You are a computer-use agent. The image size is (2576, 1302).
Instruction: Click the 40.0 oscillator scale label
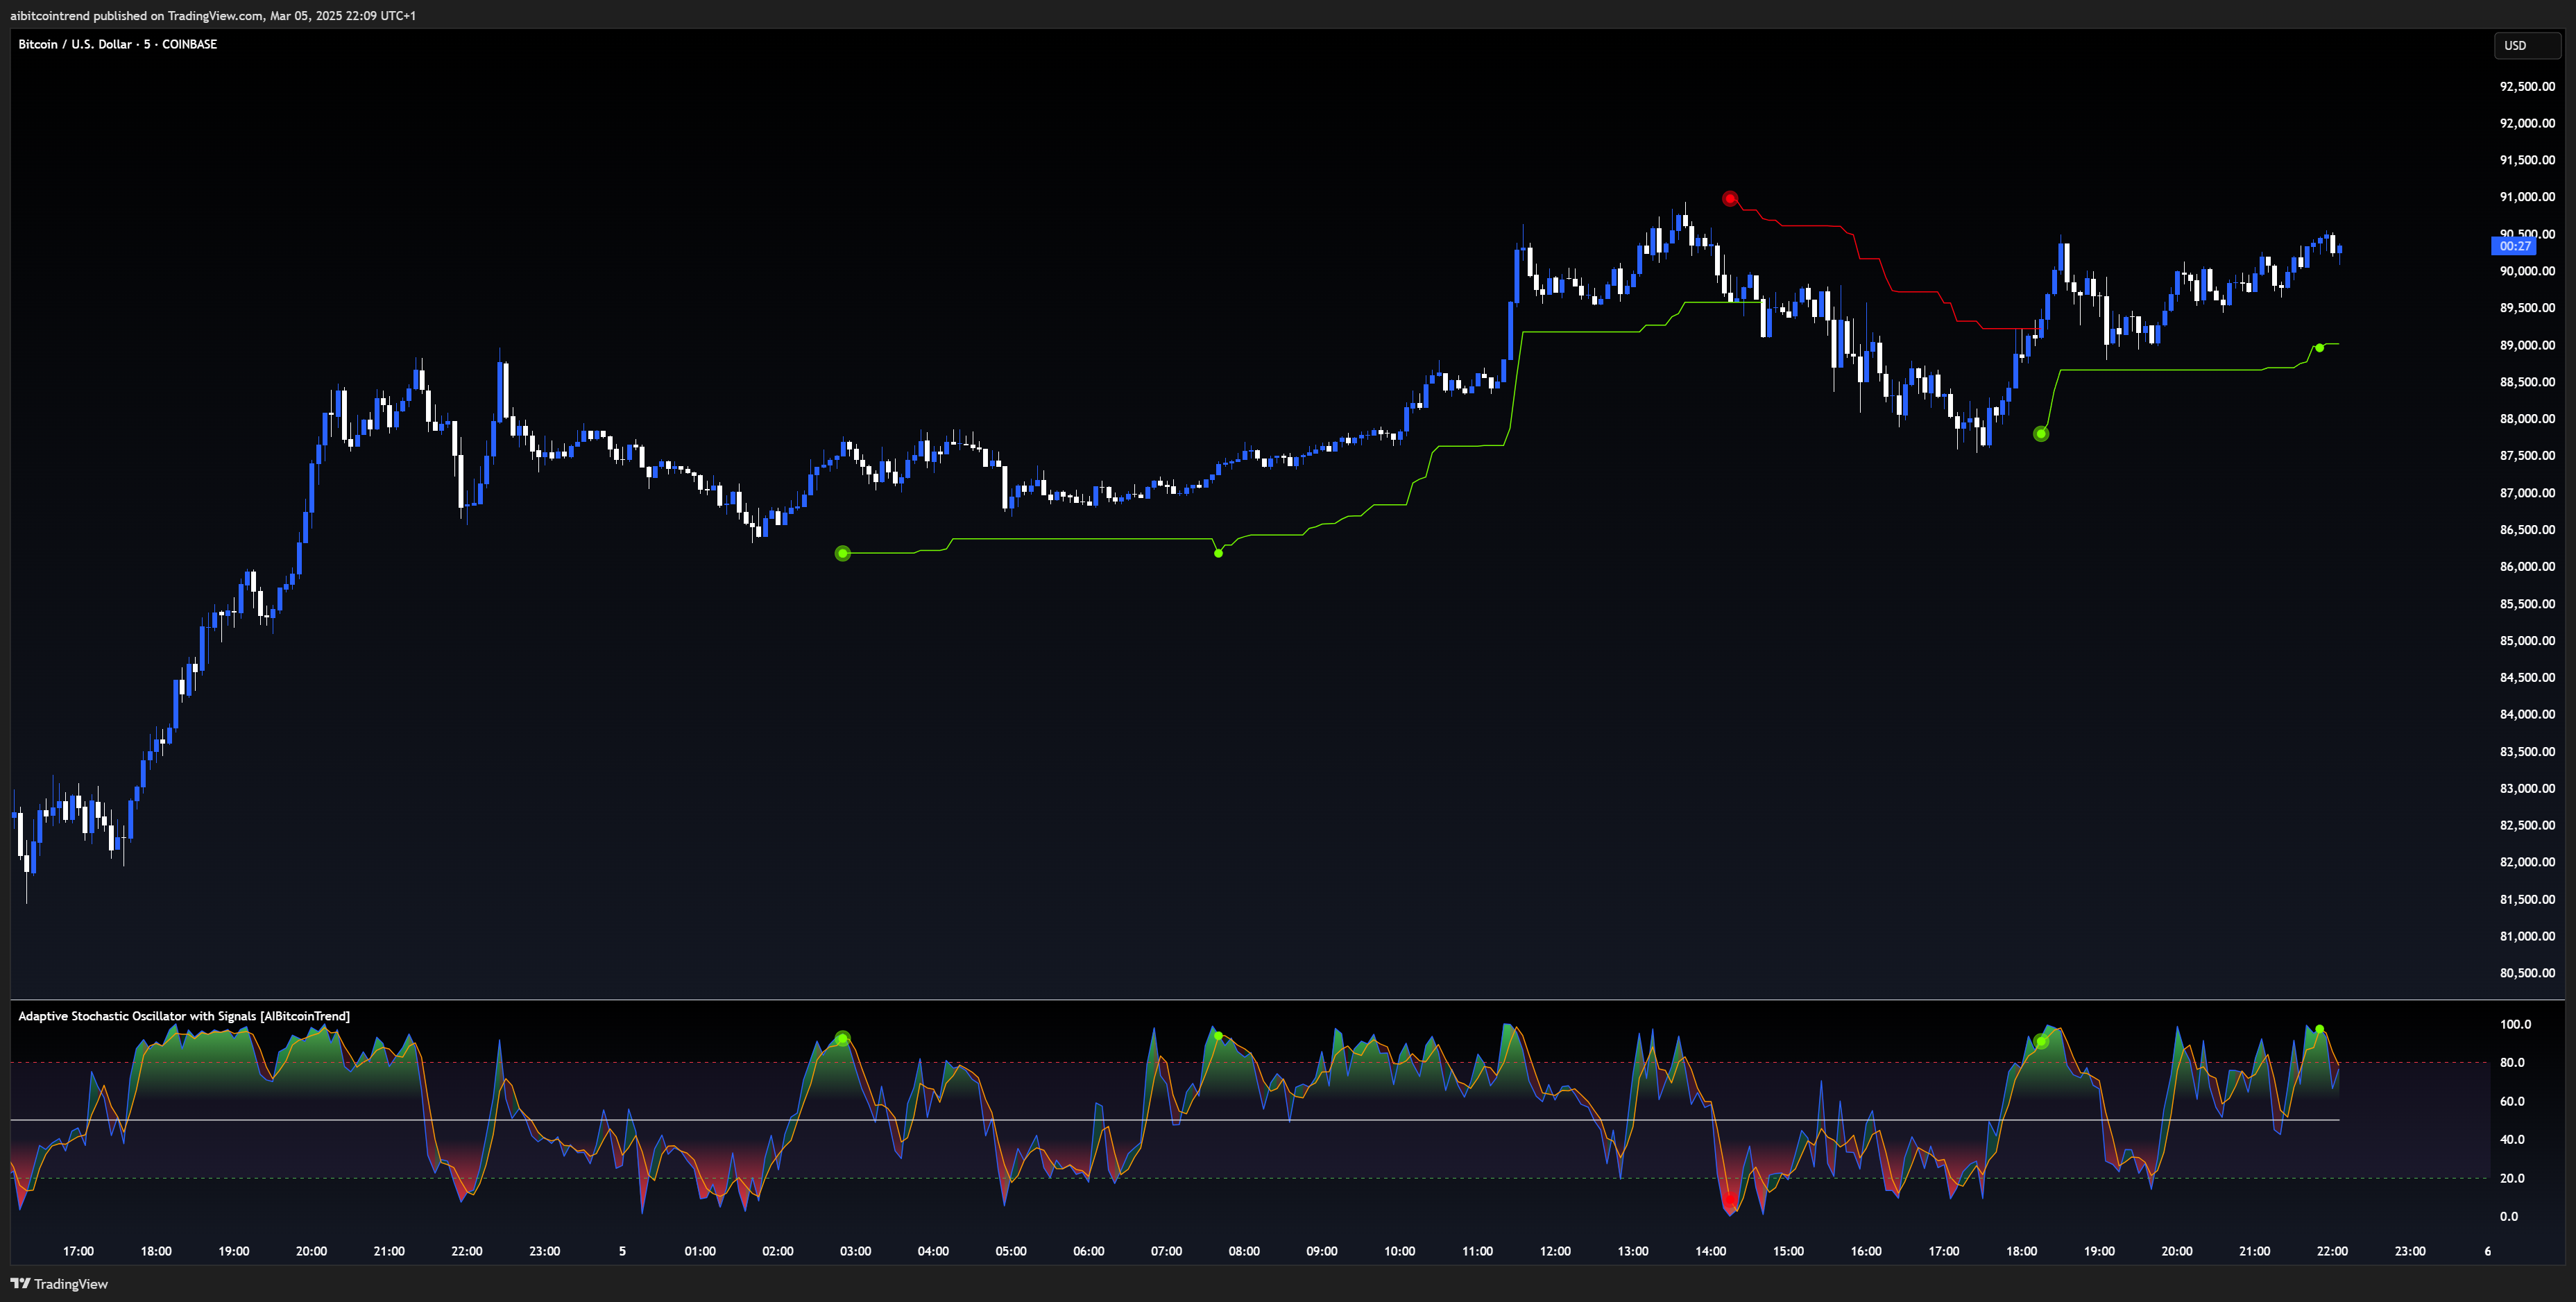click(x=2512, y=1140)
